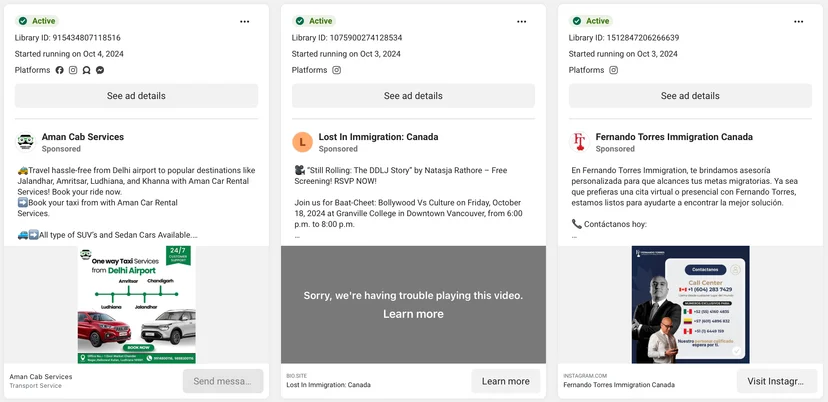Click the orange L avatar of Lost In Immigration
Screen dimensions: 828x402
pos(302,142)
